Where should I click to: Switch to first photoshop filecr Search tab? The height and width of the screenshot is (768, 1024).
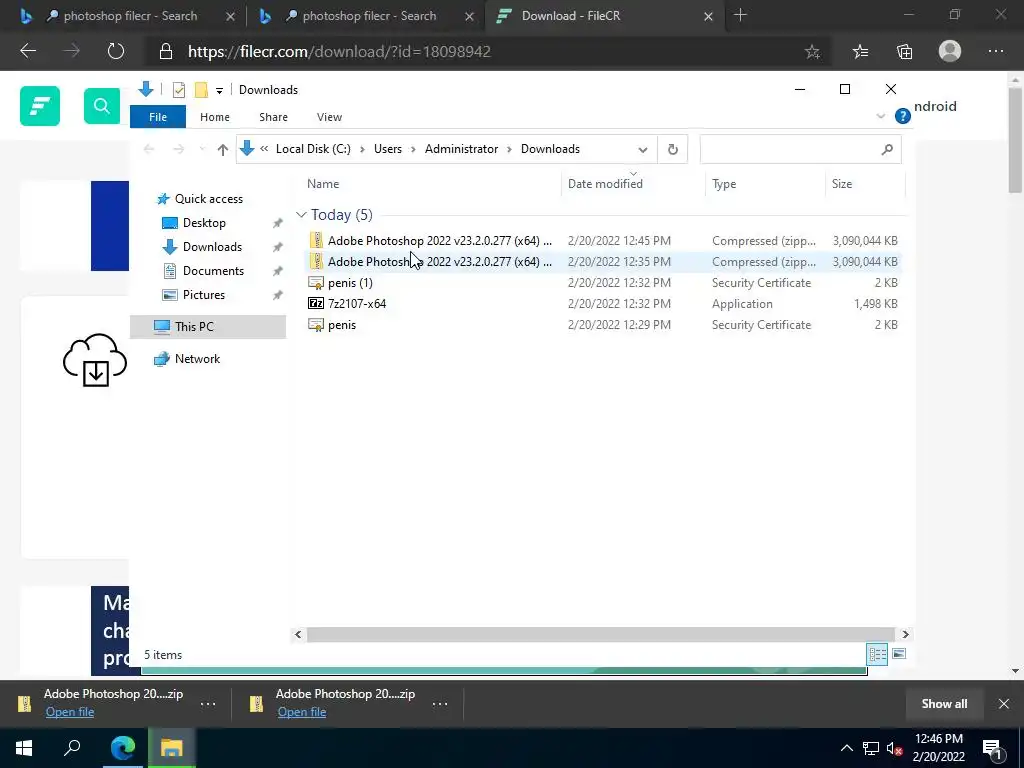[129, 16]
